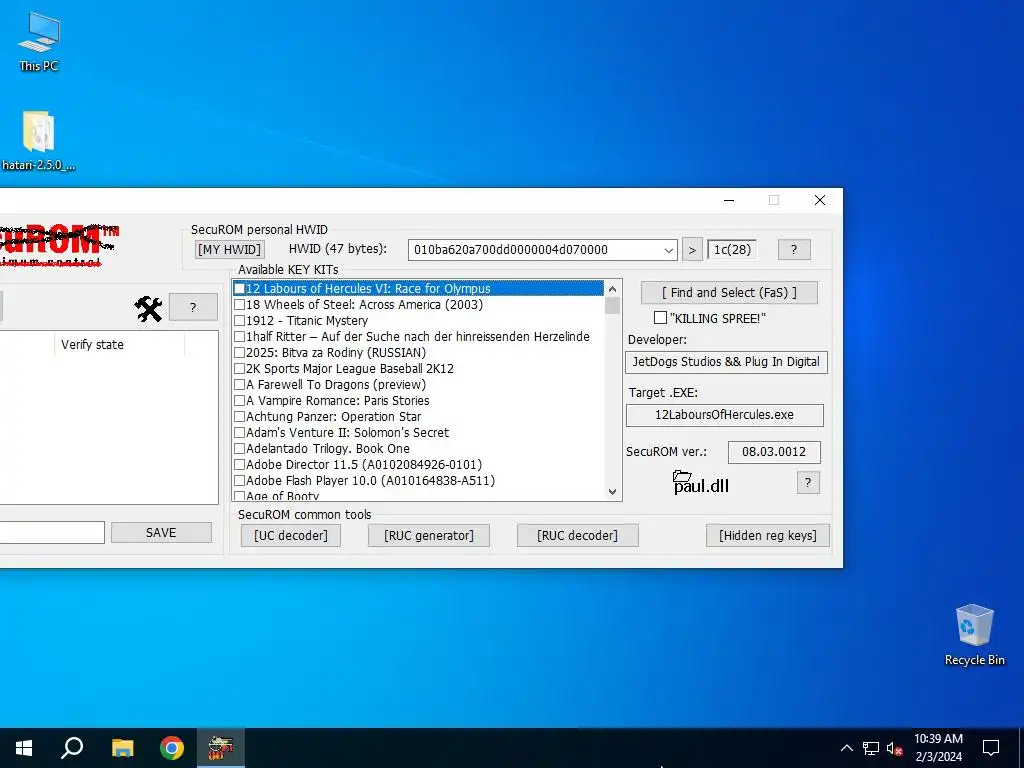Open help ? for SecuROM personal HWID
The width and height of the screenshot is (1024, 768).
tap(794, 249)
